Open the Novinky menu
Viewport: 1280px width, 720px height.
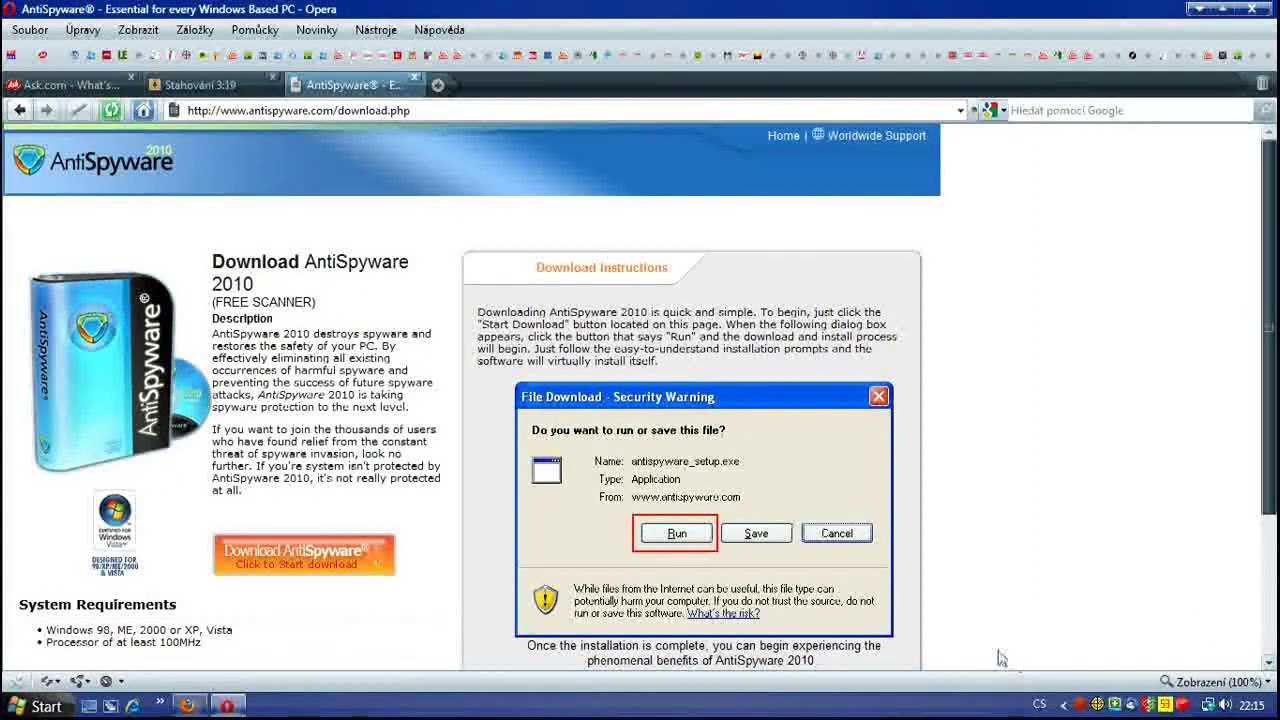[x=317, y=30]
